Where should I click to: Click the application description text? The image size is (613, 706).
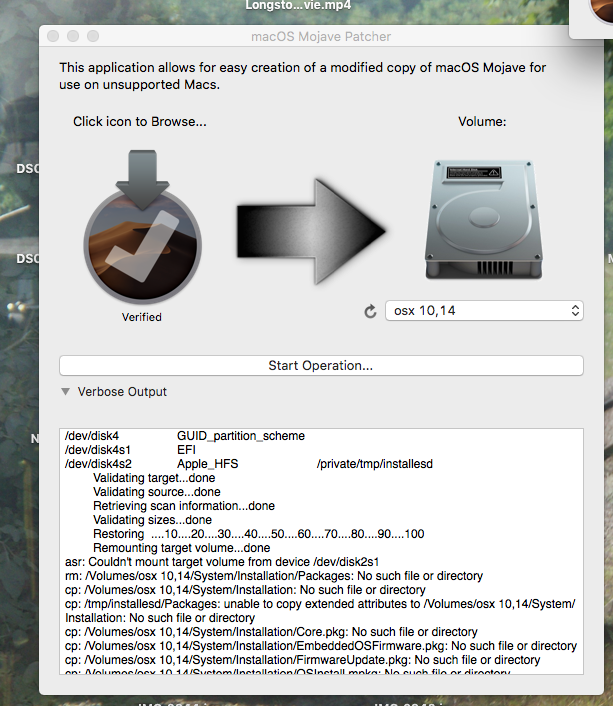(x=302, y=76)
